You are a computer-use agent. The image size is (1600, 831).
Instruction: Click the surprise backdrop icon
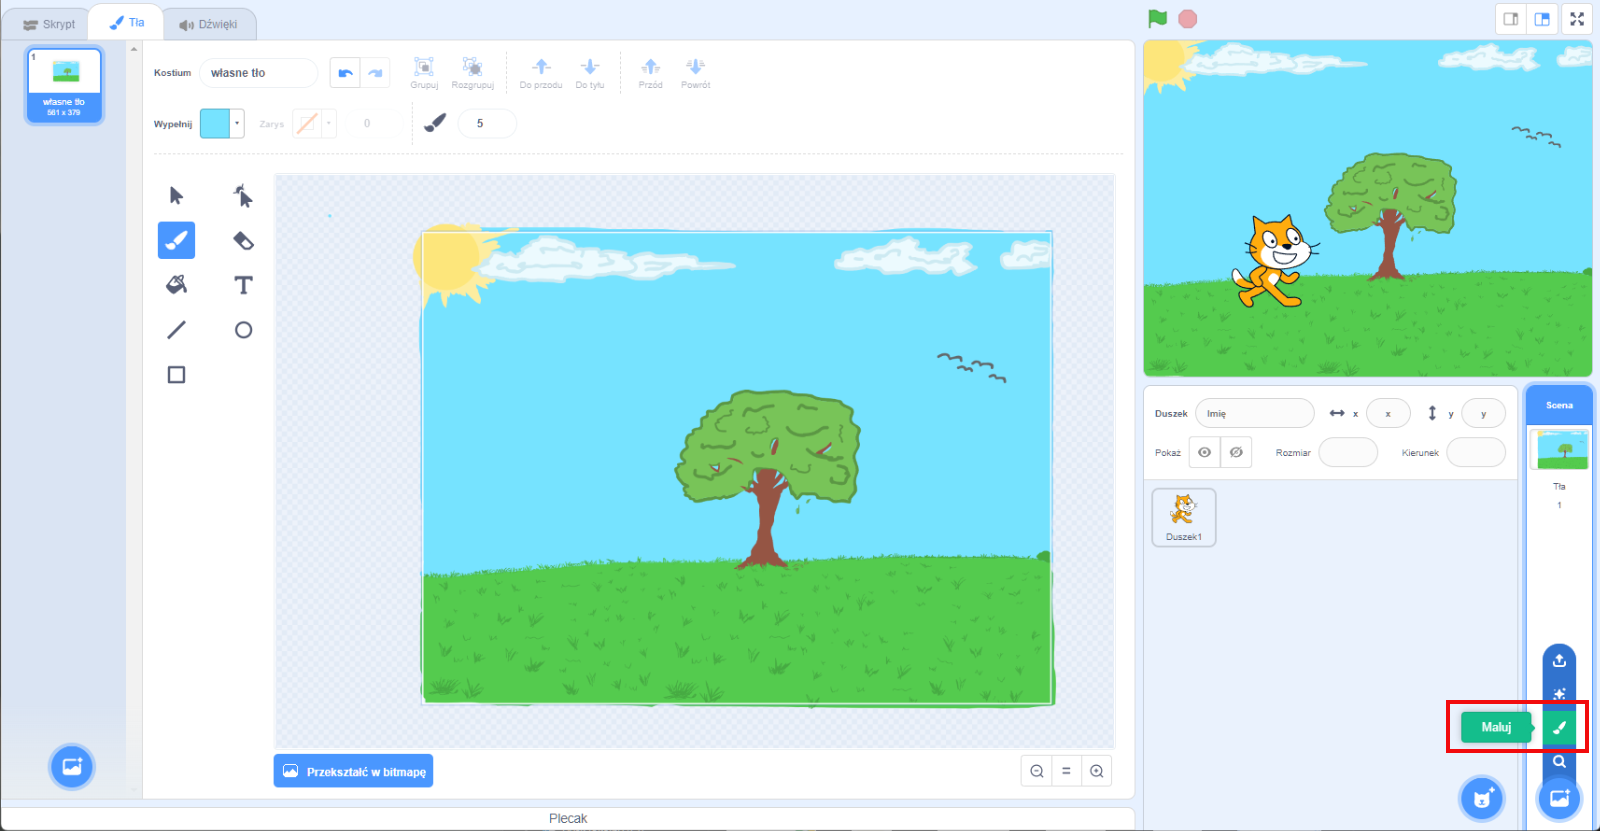click(x=1559, y=693)
